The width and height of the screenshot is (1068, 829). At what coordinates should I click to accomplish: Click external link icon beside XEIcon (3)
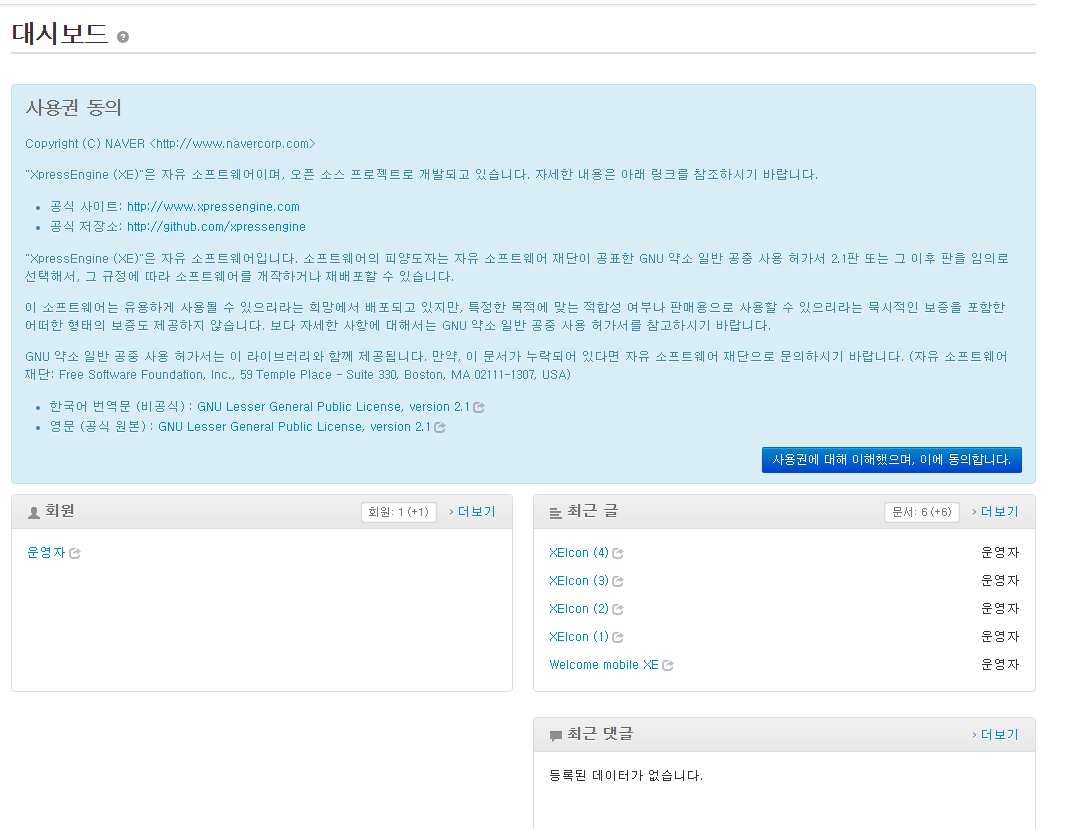pyautogui.click(x=618, y=581)
